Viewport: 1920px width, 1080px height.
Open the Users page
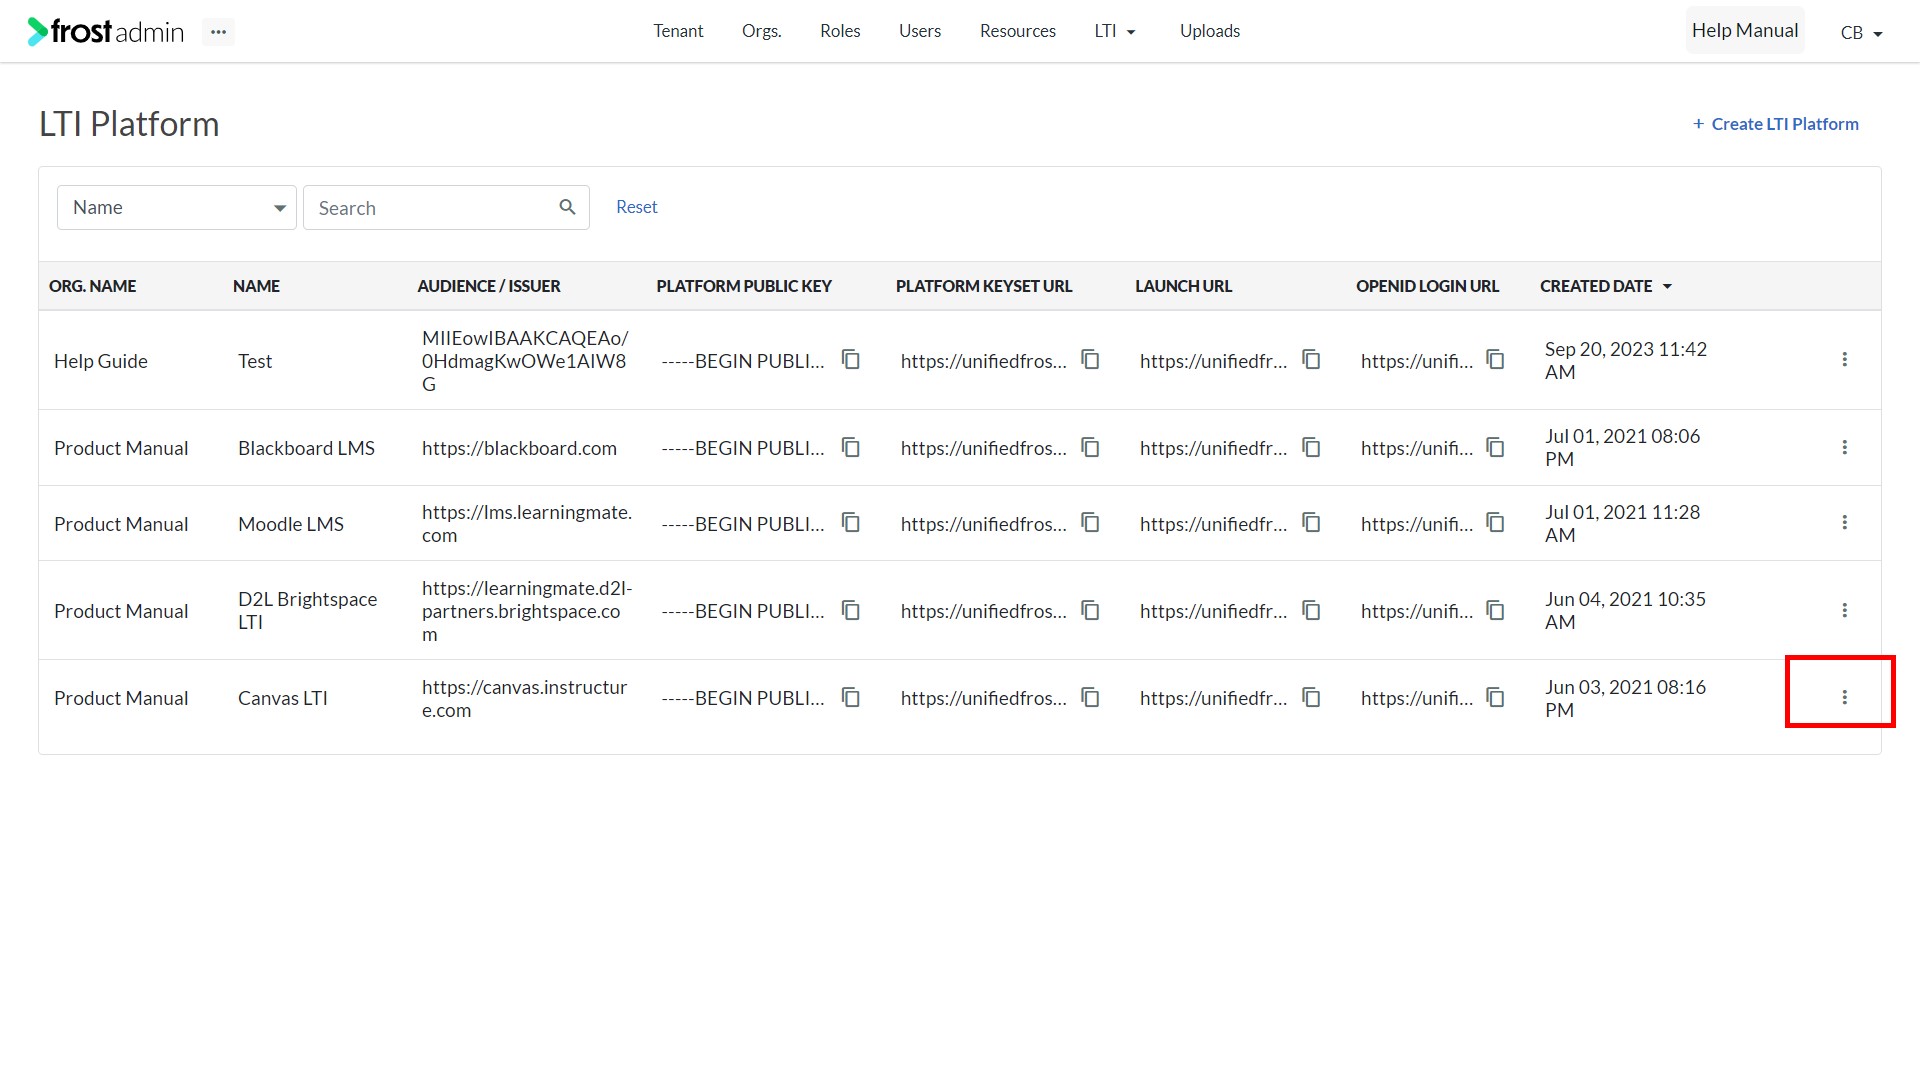920,31
